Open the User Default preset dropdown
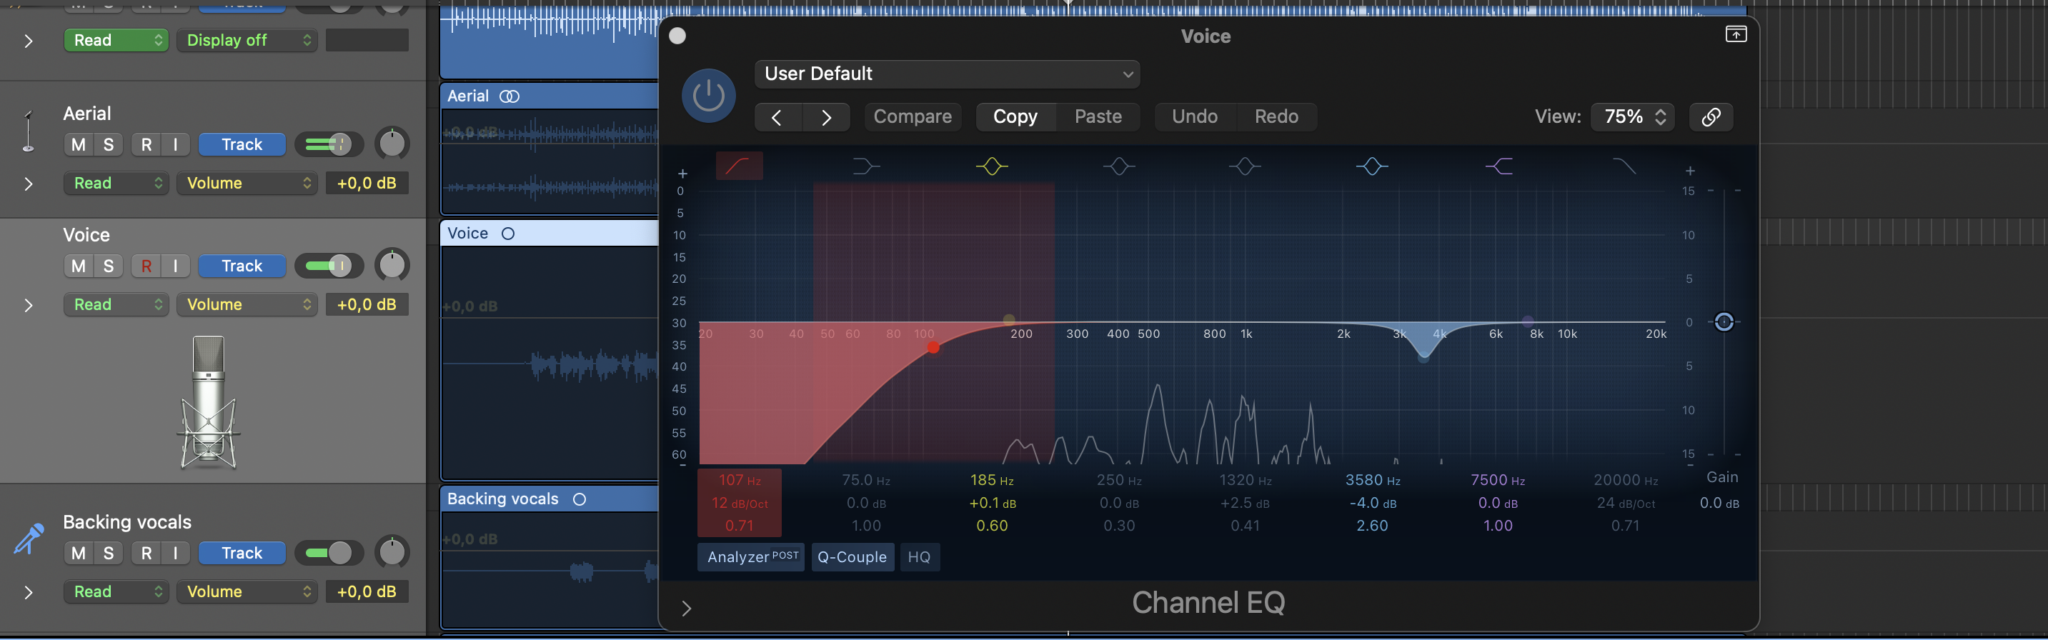This screenshot has width=2048, height=640. 946,74
